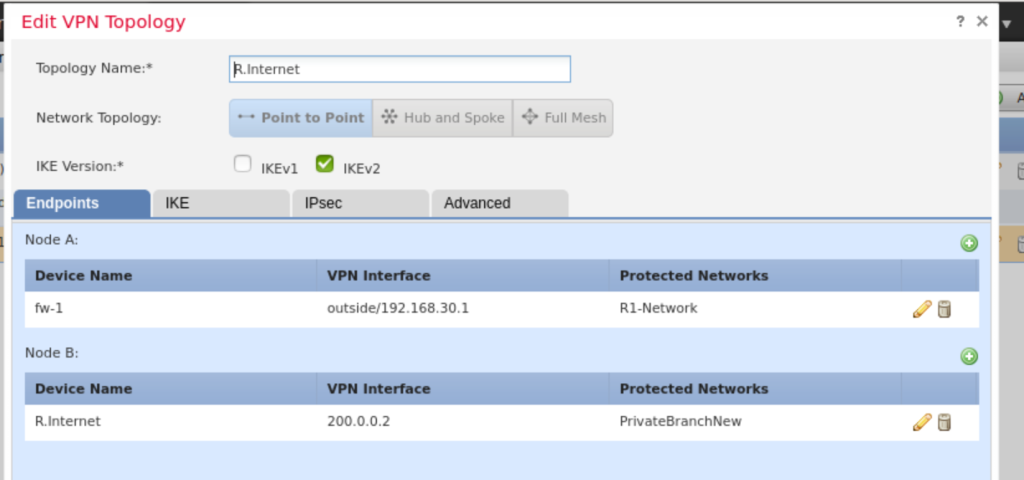Close the Edit VPN Topology dialog
The width and height of the screenshot is (1024, 480).
[x=982, y=21]
